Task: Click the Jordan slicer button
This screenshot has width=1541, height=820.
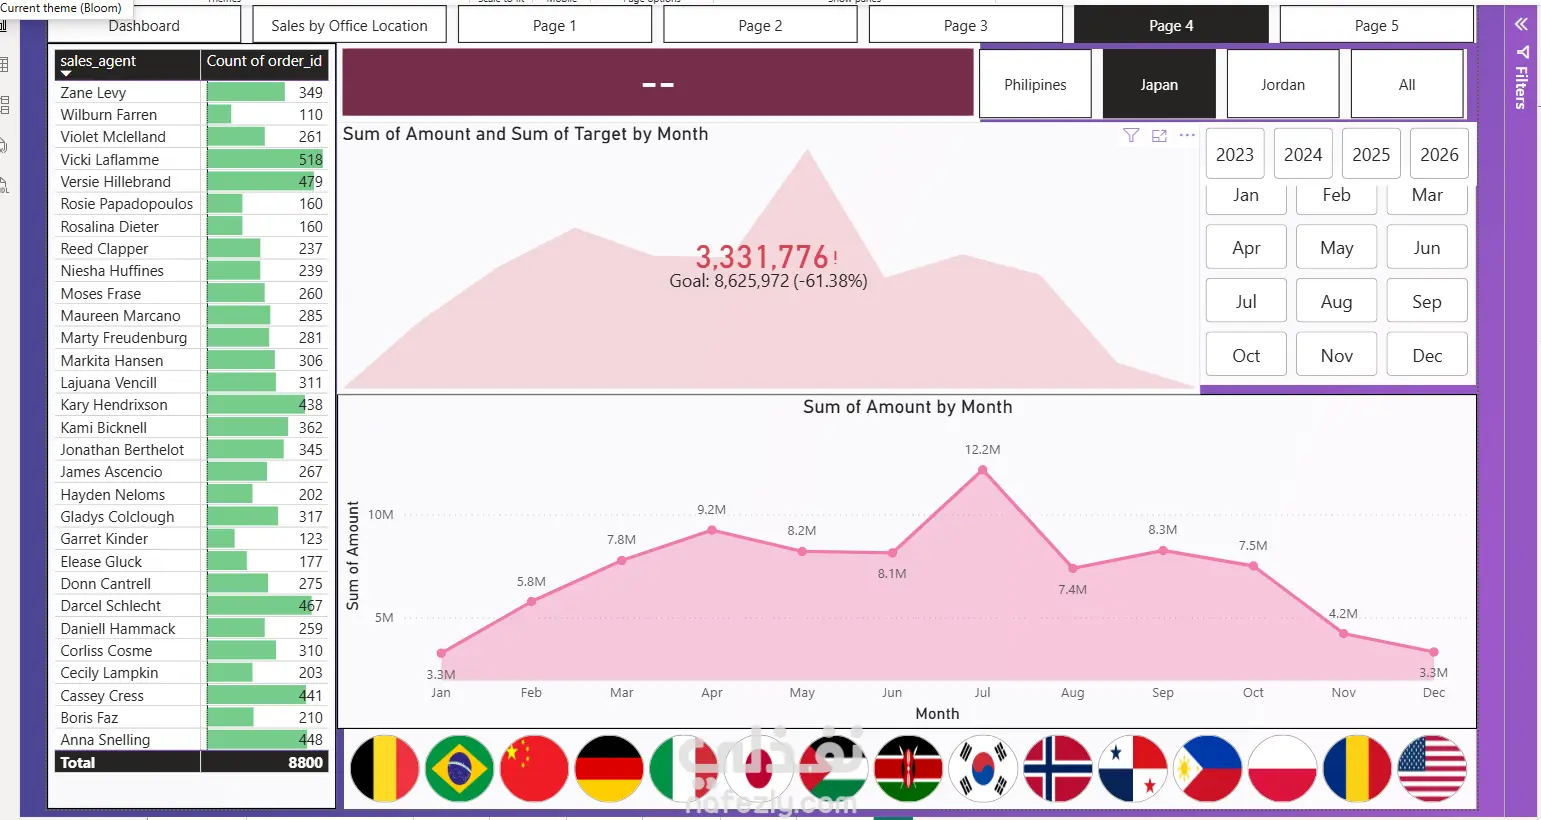Action: click(1283, 85)
